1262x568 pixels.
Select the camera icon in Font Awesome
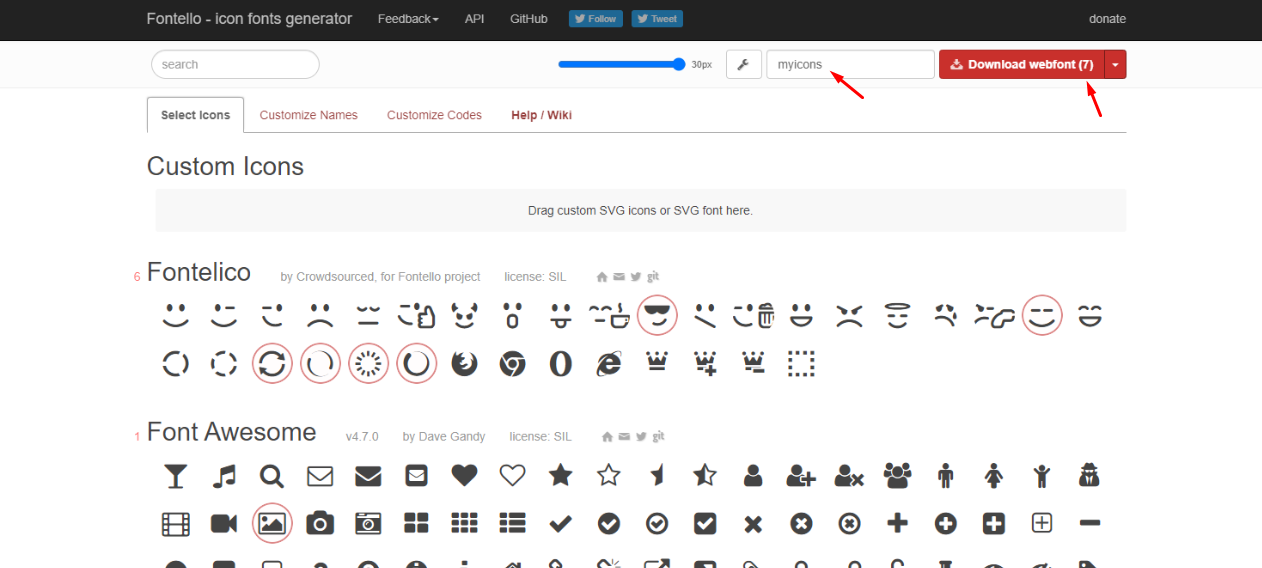320,523
